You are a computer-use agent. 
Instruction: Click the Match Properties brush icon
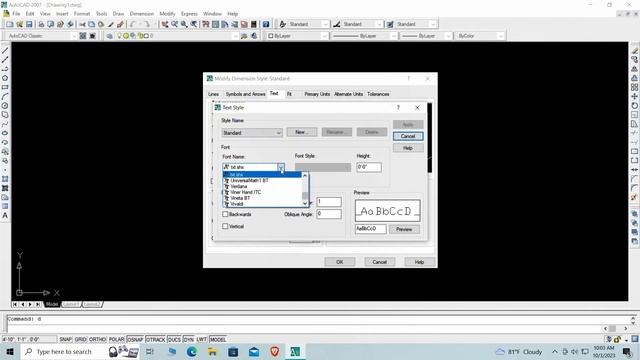(x=111, y=24)
